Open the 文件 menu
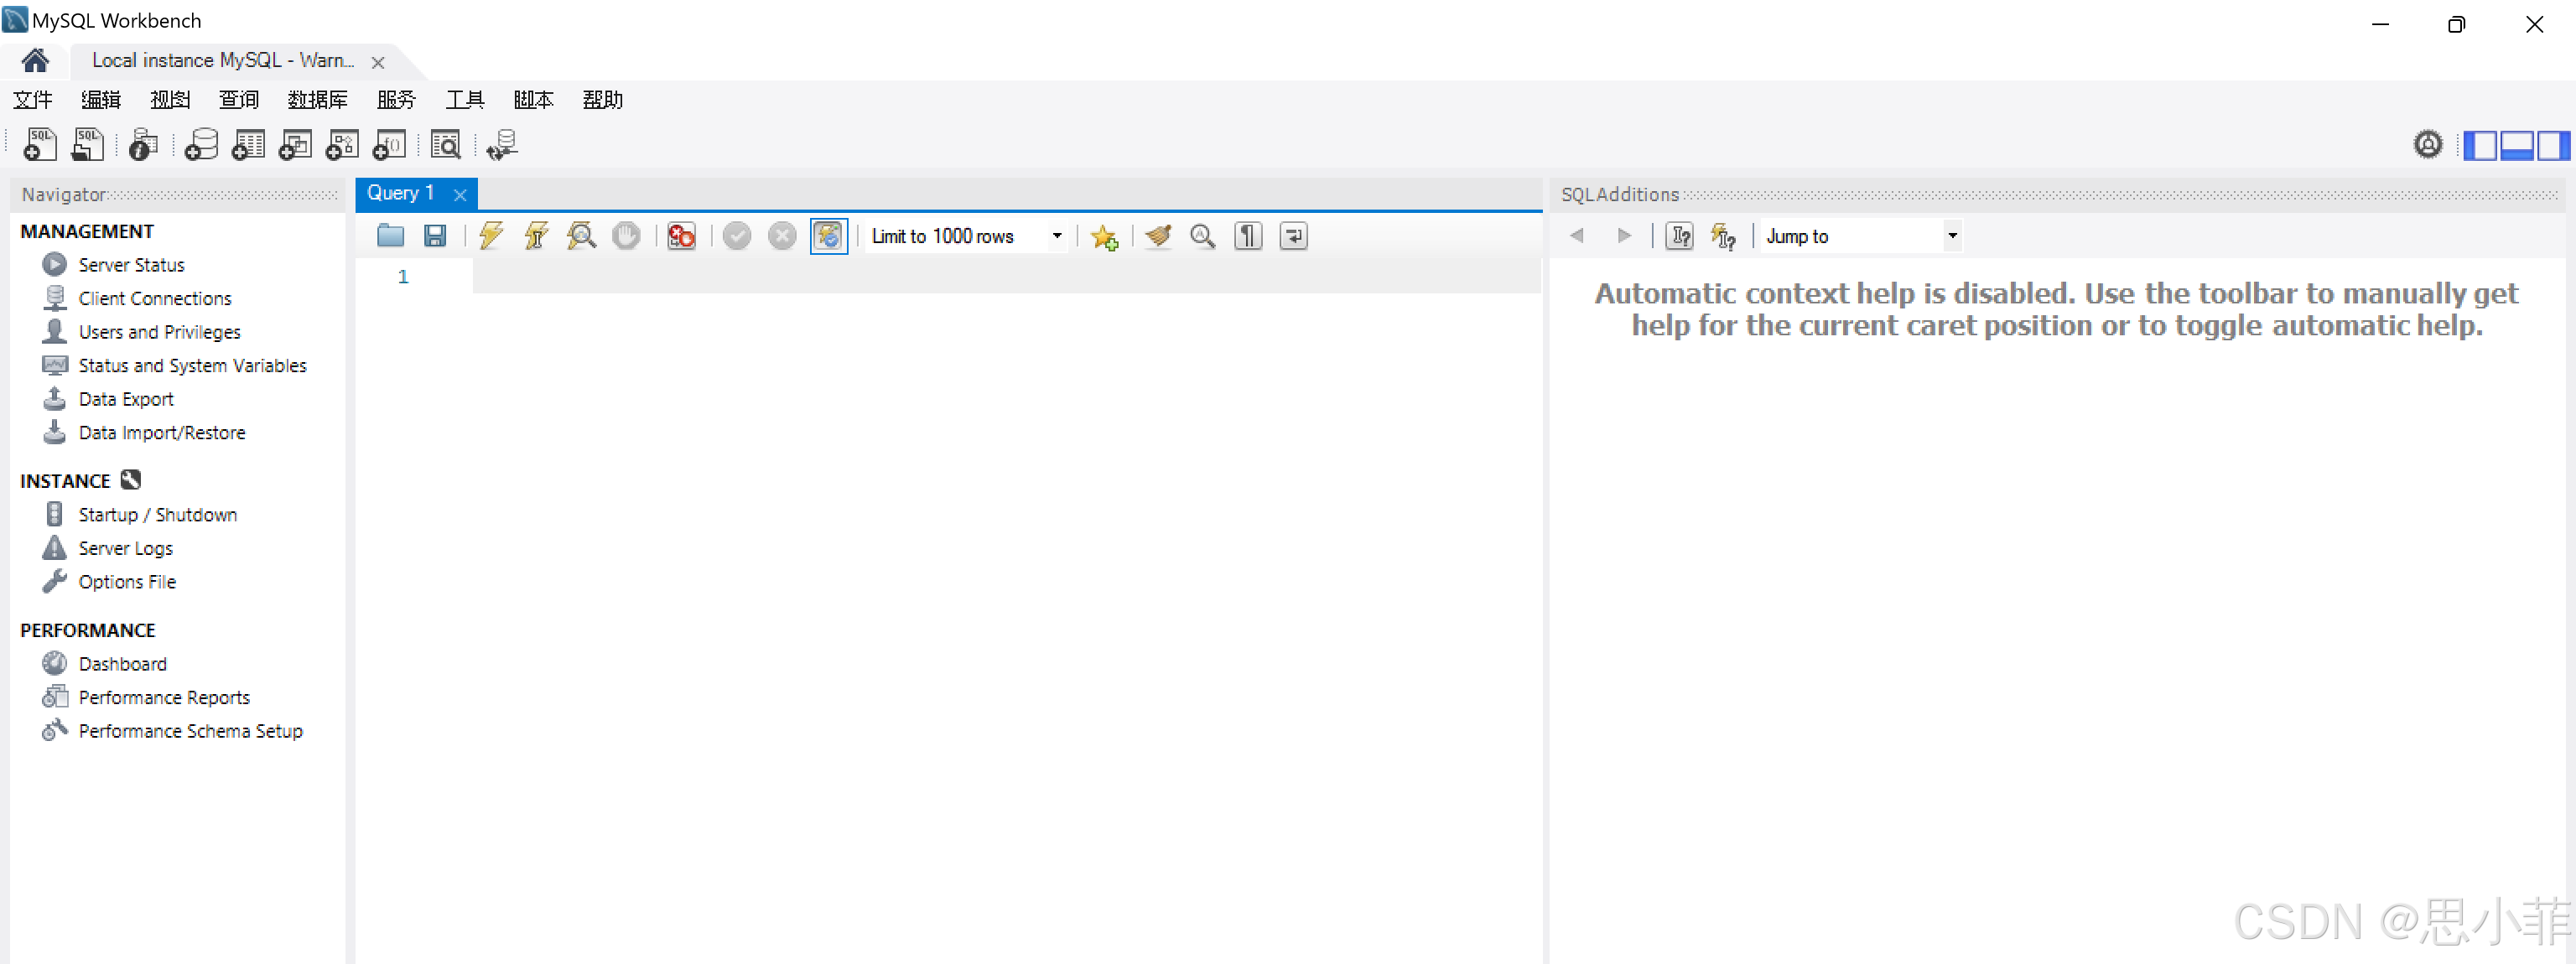The width and height of the screenshot is (2576, 964). 32,100
